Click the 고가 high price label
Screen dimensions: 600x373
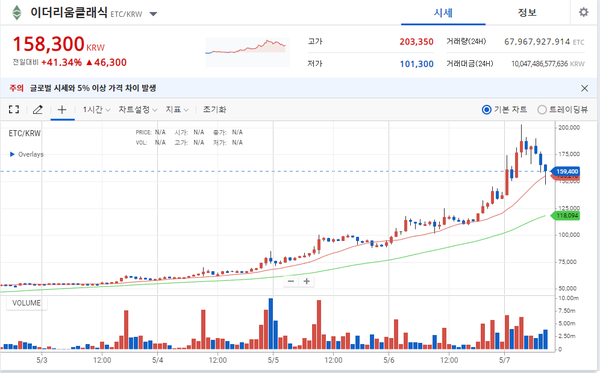[315, 41]
